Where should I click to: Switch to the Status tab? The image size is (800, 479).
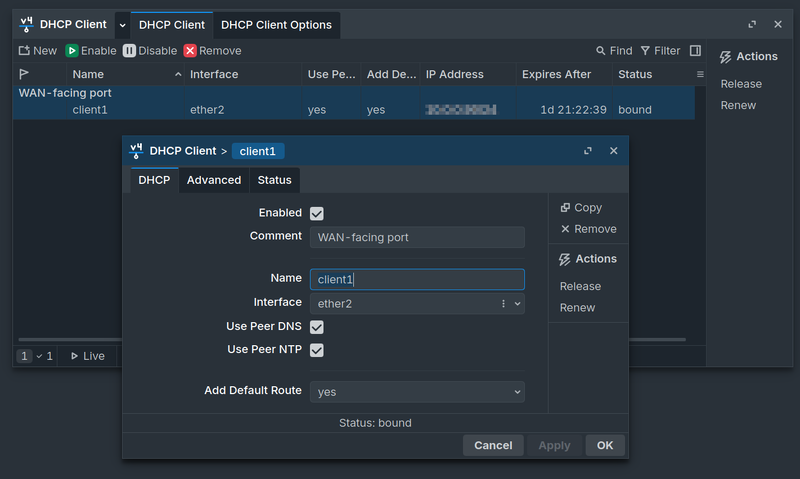(x=274, y=180)
